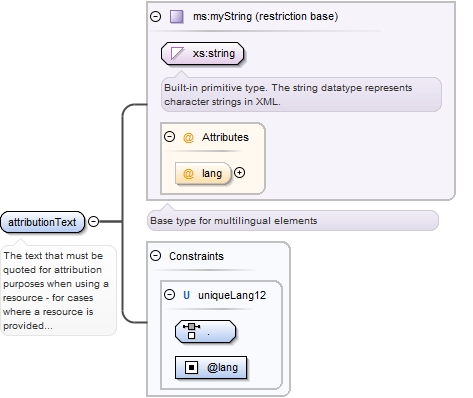
Task: Click the selector tree icon
Action: coord(191,331)
